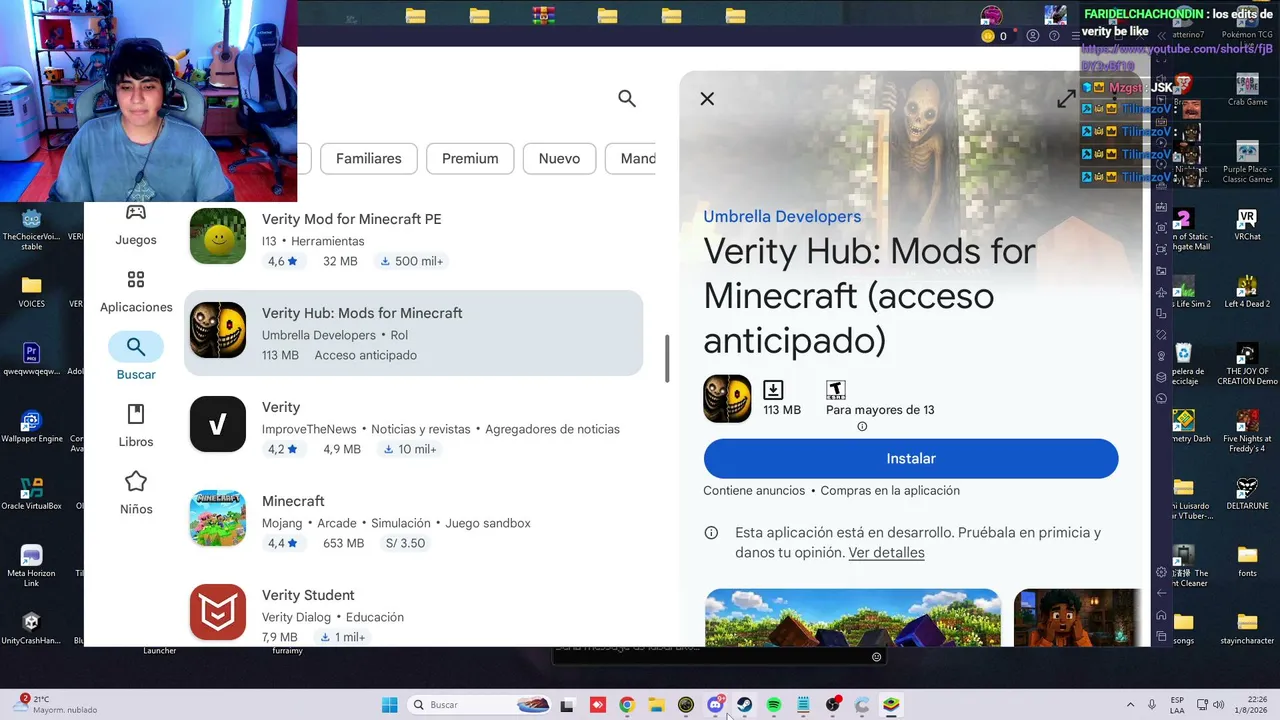Open the YouTube shorts link in chat
Viewport: 1280px width, 720px height.
(x=1176, y=57)
